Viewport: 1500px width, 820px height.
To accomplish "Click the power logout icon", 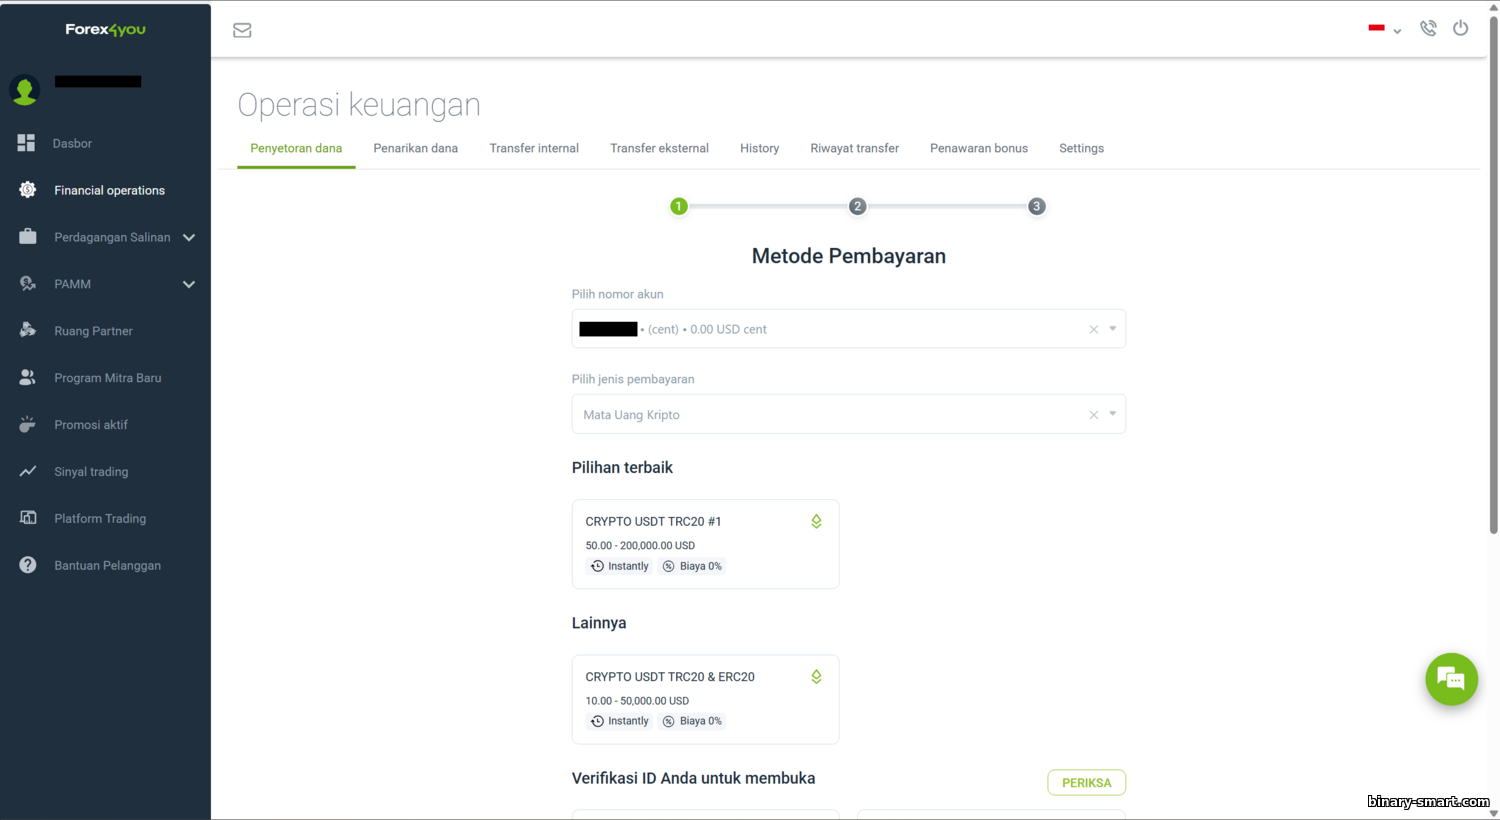I will pos(1460,28).
